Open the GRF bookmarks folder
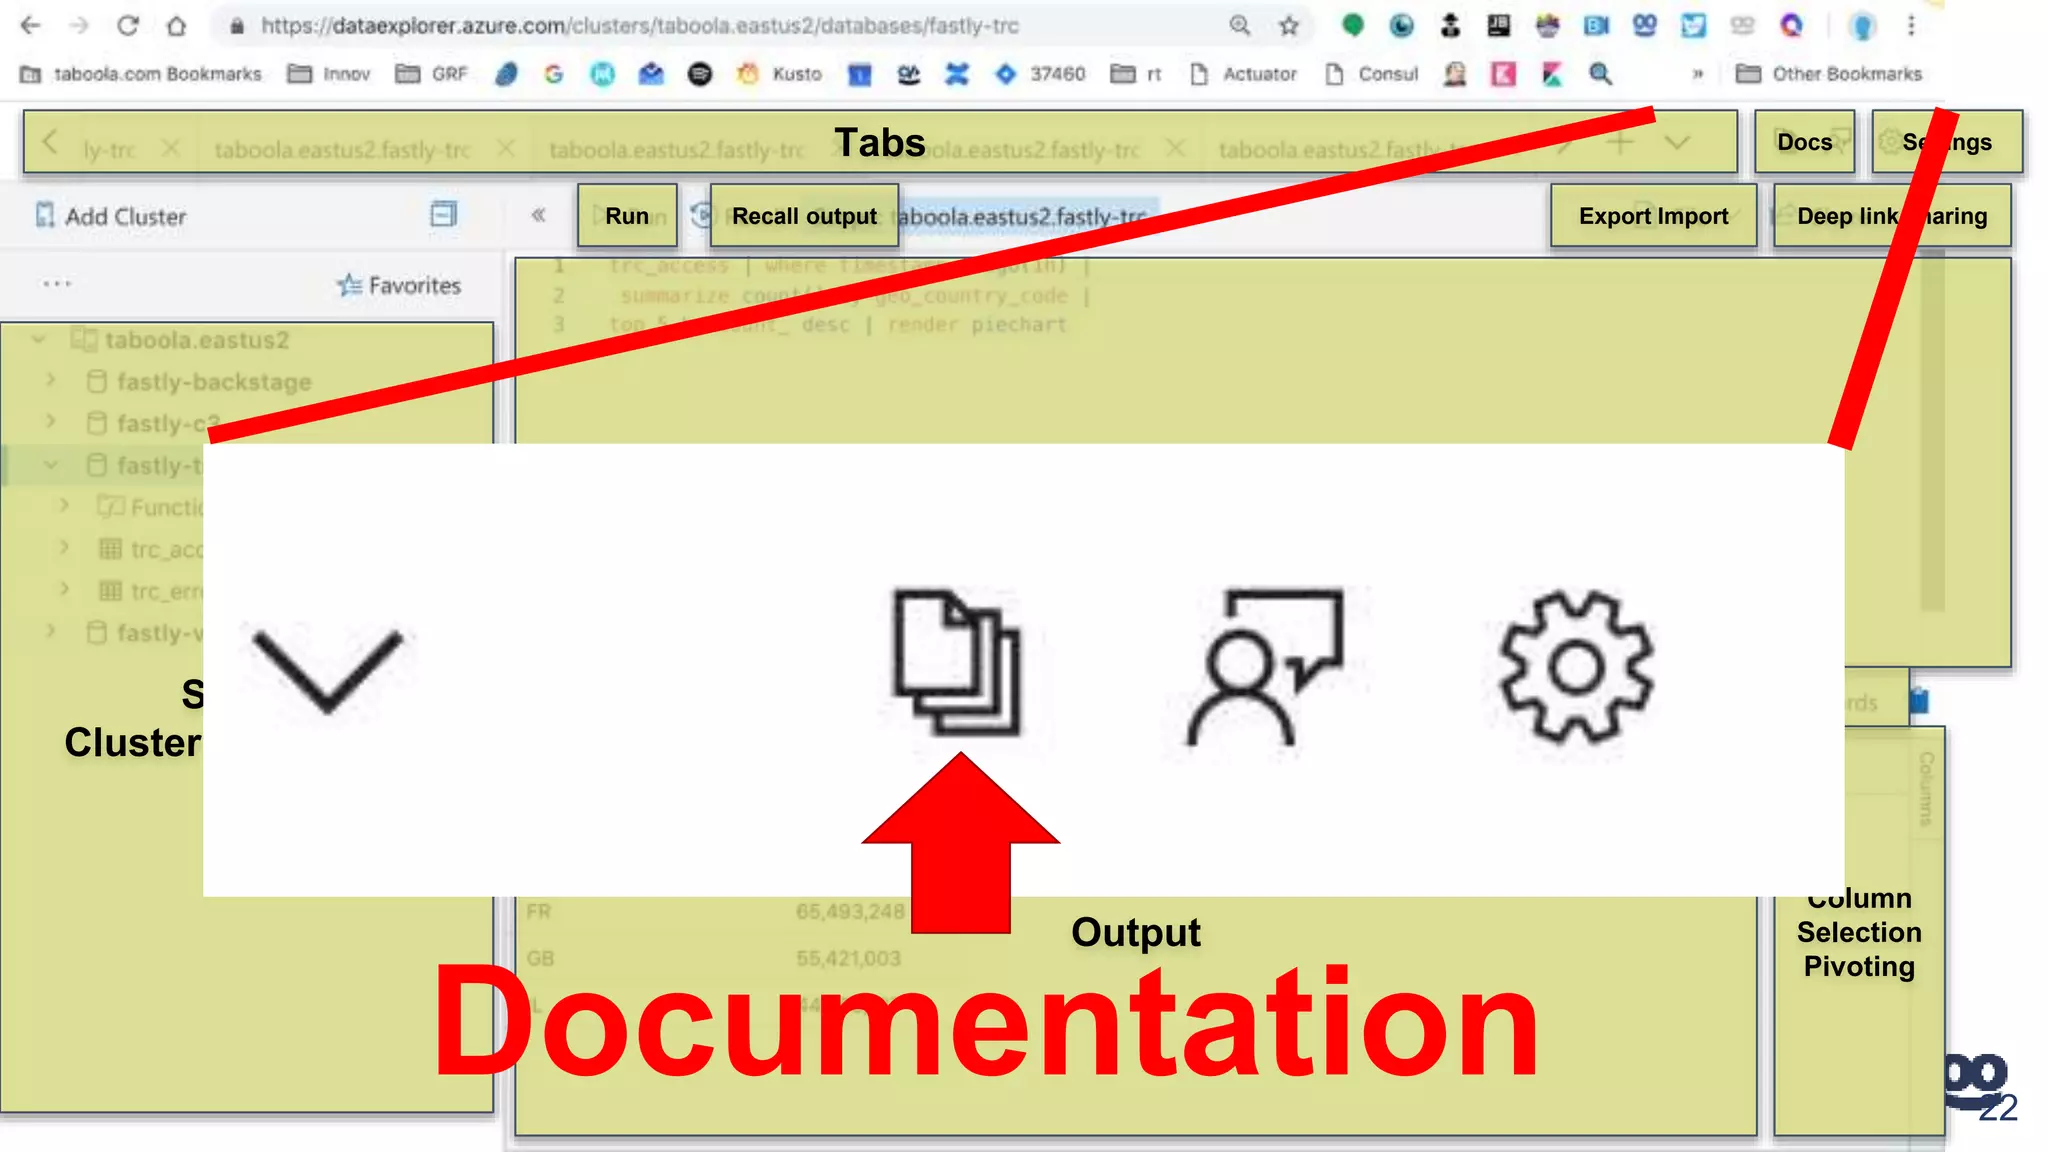This screenshot has width=2048, height=1152. coord(431,74)
